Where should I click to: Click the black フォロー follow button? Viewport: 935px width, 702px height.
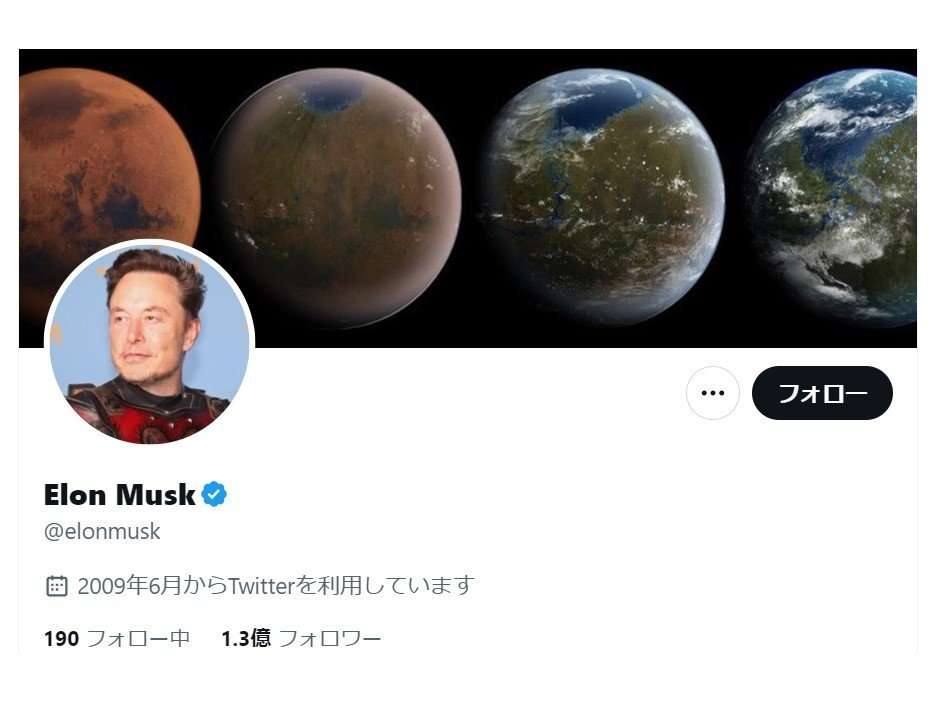(822, 393)
